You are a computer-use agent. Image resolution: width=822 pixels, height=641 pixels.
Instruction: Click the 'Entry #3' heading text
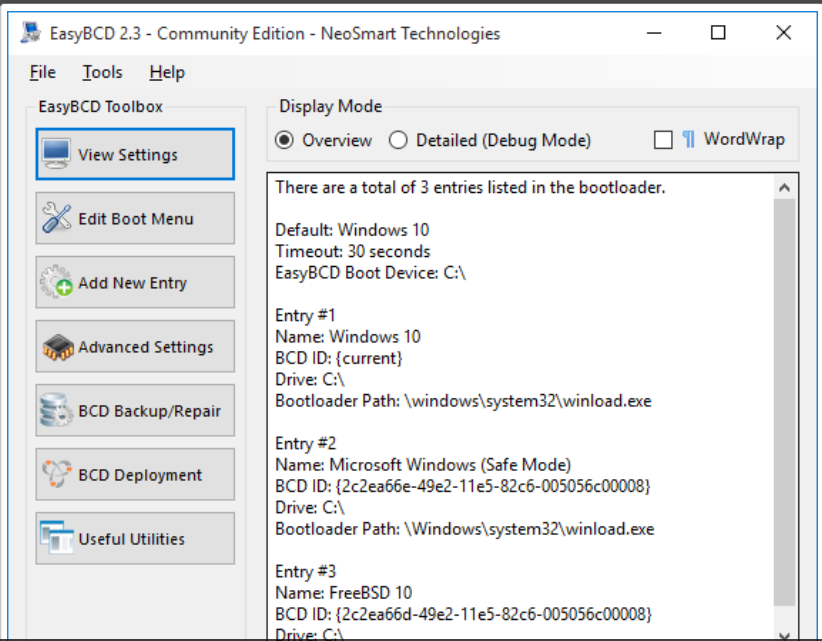pos(306,572)
